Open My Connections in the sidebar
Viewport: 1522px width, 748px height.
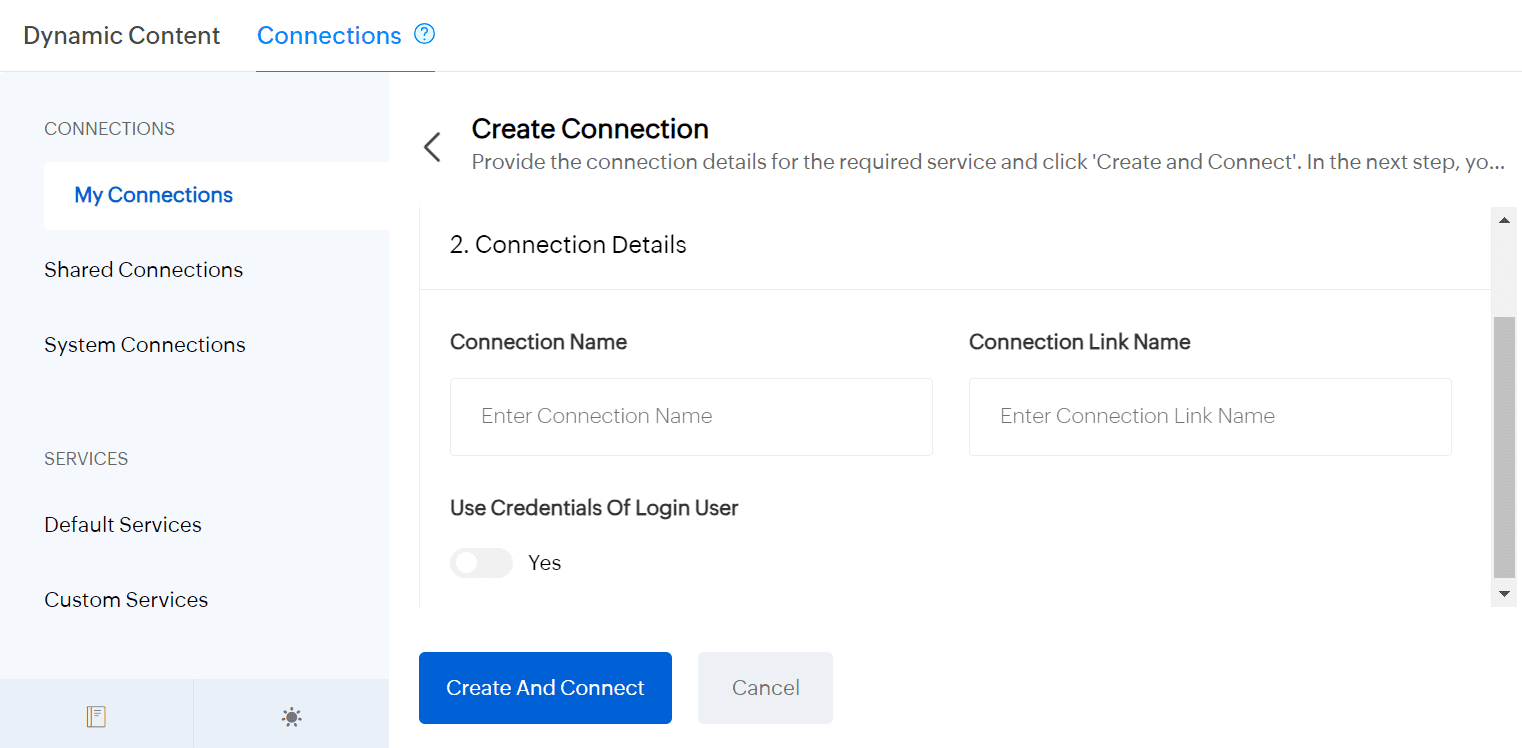[153, 195]
